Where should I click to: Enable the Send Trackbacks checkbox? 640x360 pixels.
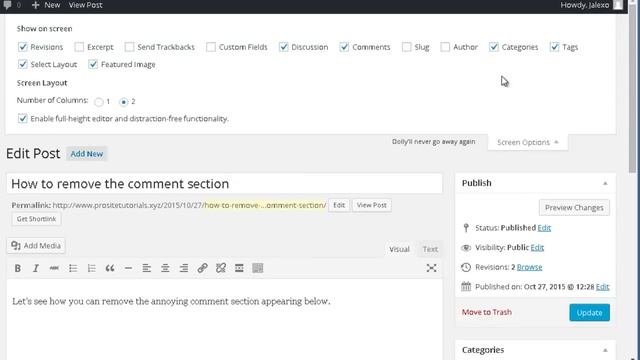point(129,47)
